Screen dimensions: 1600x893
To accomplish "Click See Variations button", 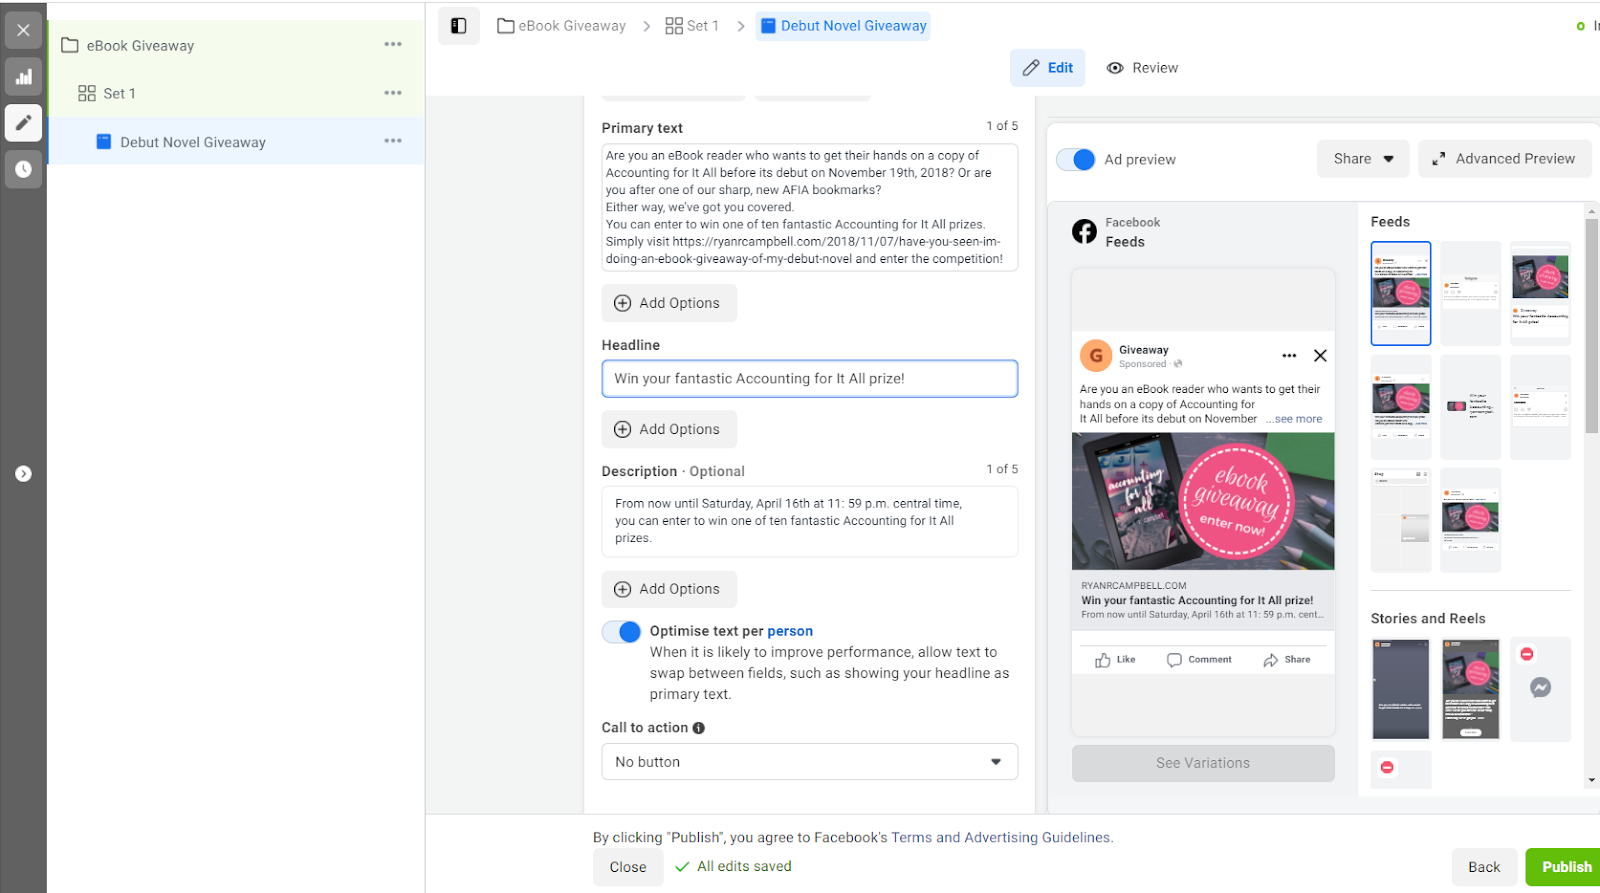I will point(1203,763).
